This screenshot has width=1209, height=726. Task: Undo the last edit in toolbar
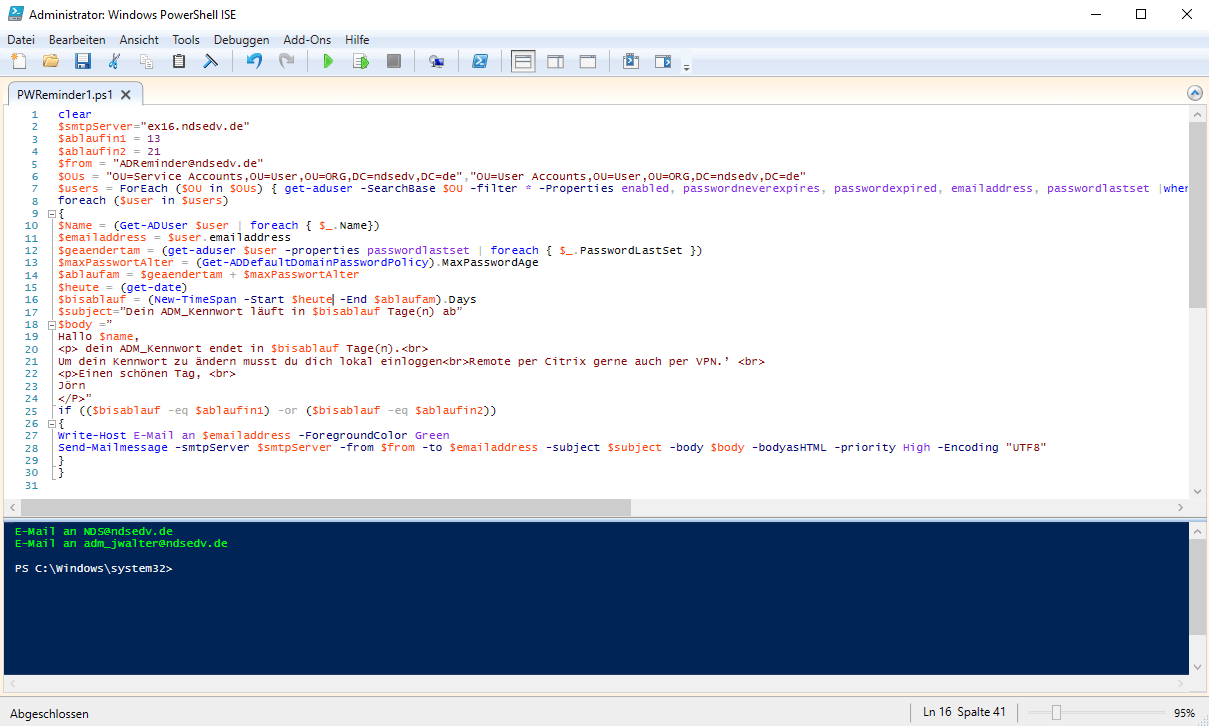coord(254,62)
